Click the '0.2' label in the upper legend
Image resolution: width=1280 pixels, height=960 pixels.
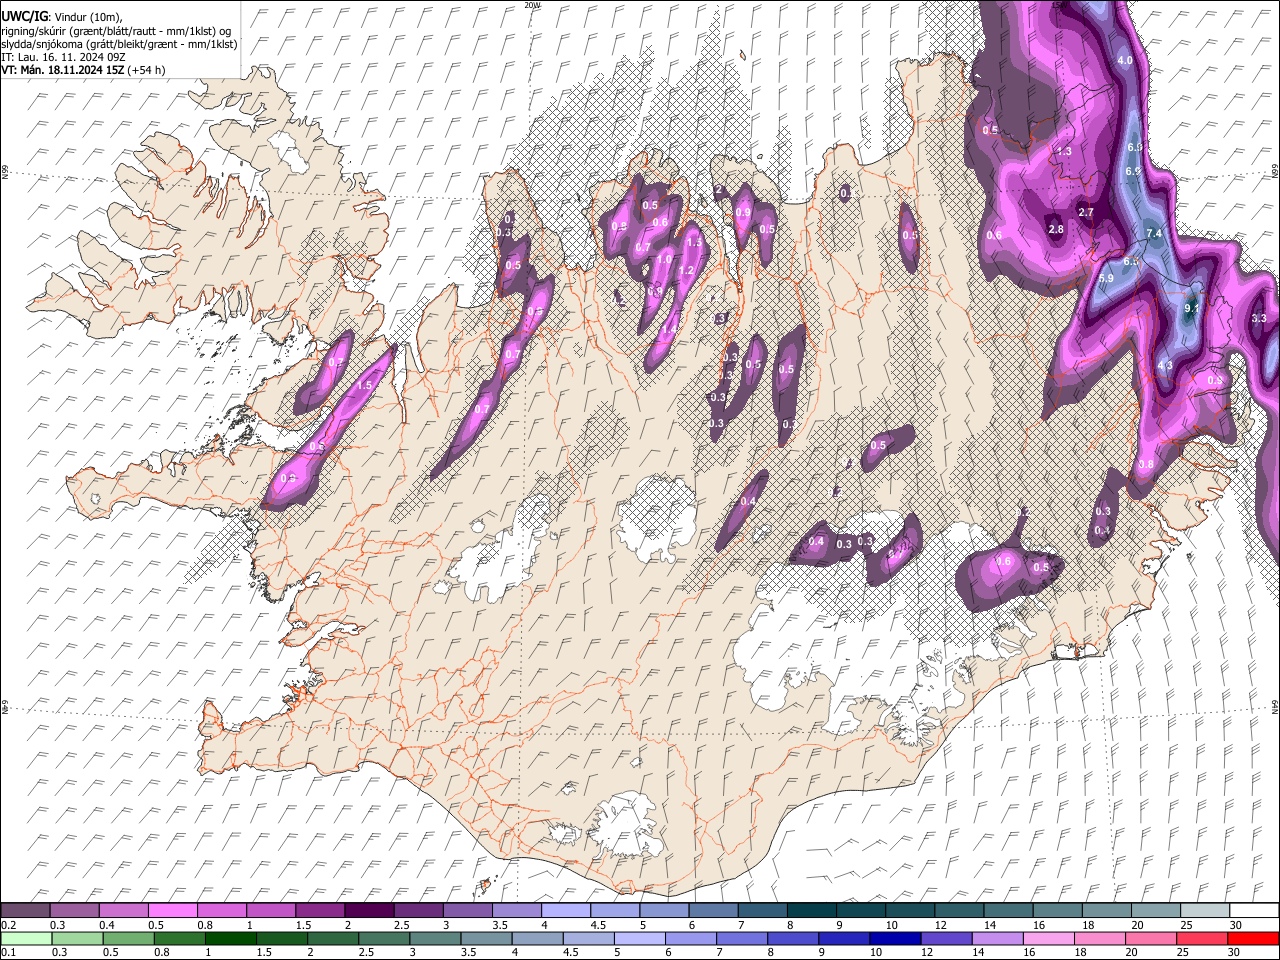click(x=8, y=925)
